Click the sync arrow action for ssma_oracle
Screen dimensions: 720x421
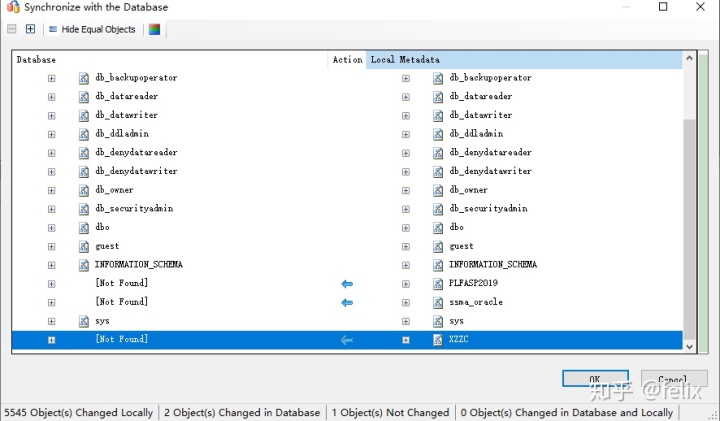coord(347,303)
